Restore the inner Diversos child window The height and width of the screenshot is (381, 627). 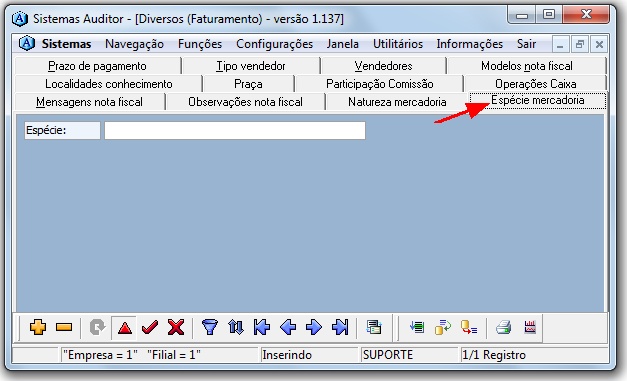[579, 44]
